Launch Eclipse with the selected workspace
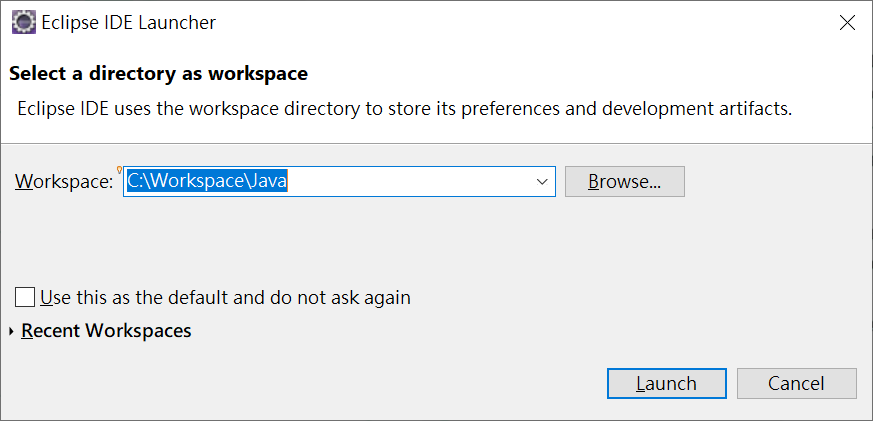The height and width of the screenshot is (421, 873). pos(666,383)
